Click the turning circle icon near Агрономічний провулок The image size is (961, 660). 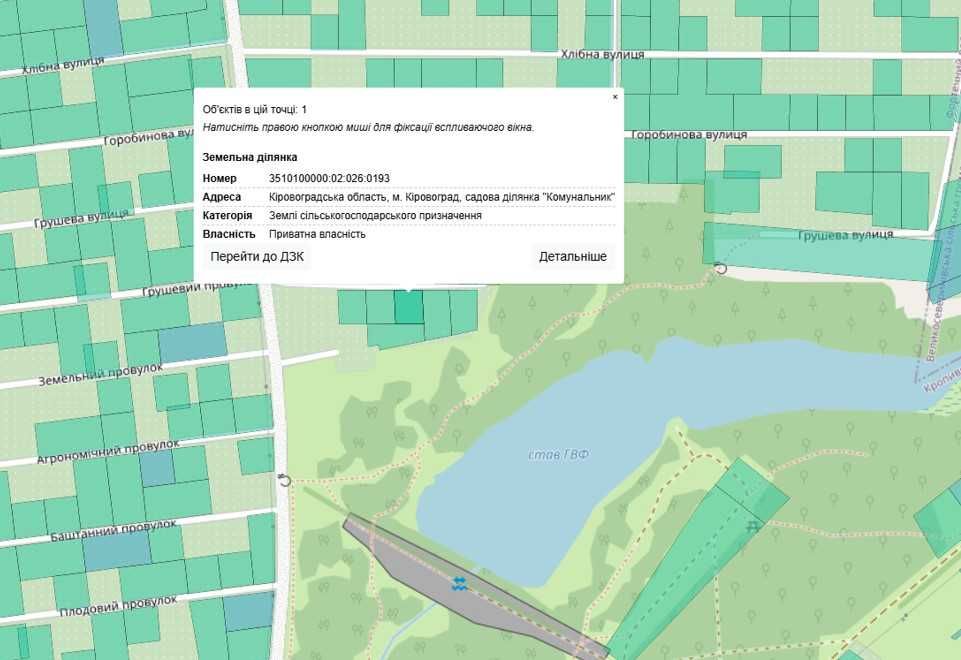pos(285,480)
